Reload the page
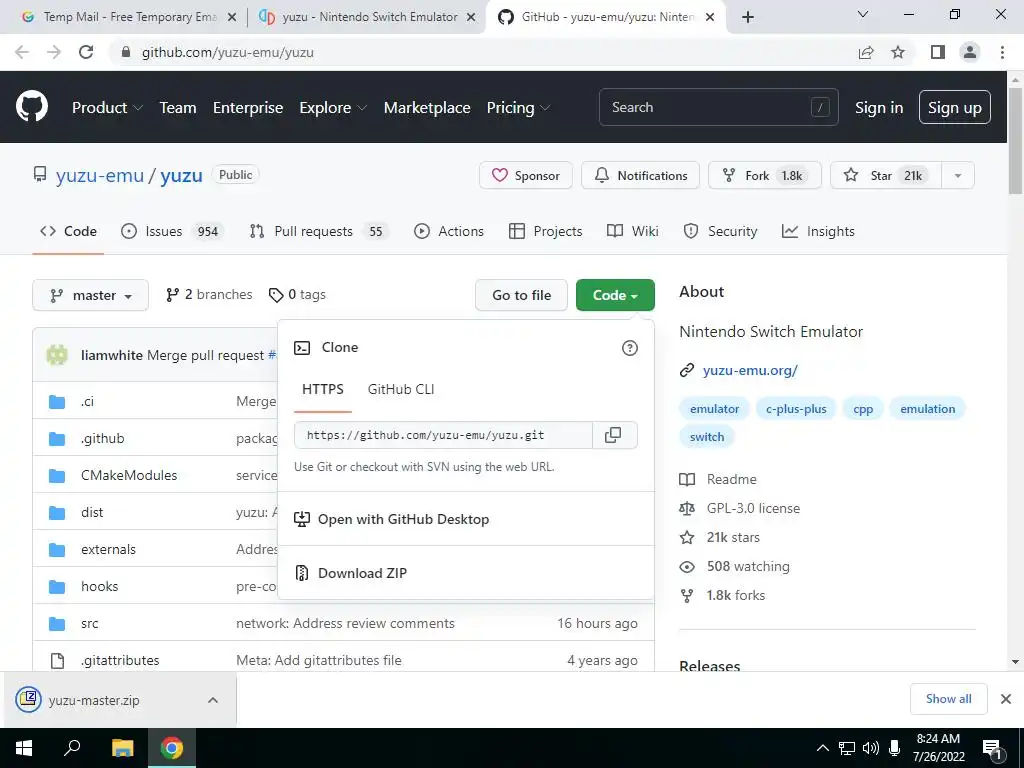Image resolution: width=1024 pixels, height=768 pixels. pos(86,52)
